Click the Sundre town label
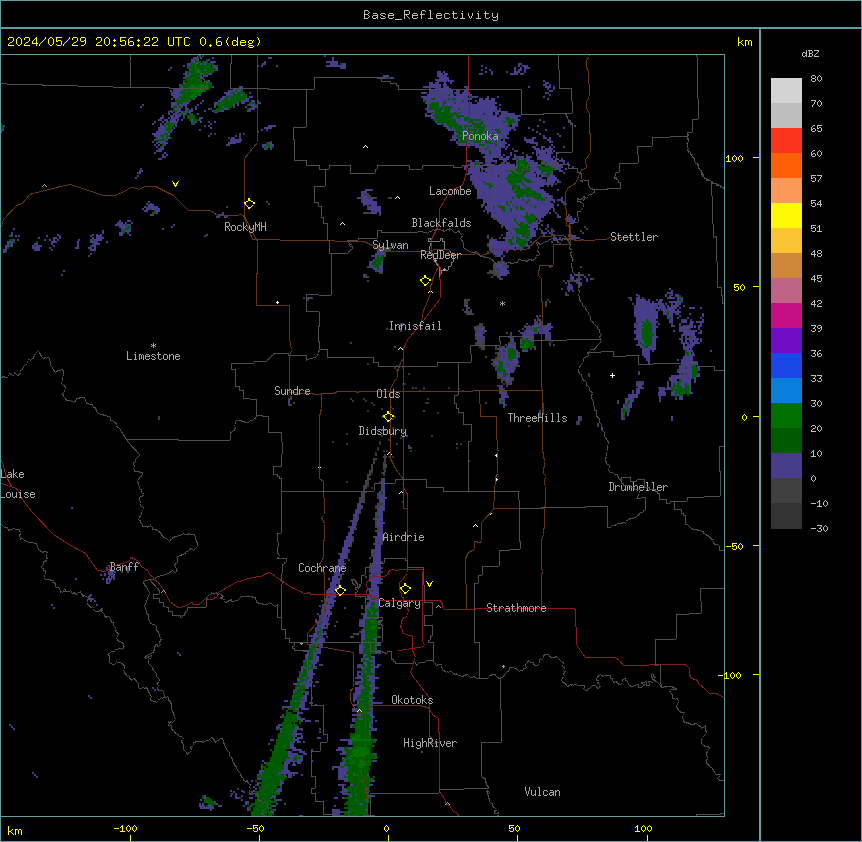862x842 pixels. click(x=292, y=391)
